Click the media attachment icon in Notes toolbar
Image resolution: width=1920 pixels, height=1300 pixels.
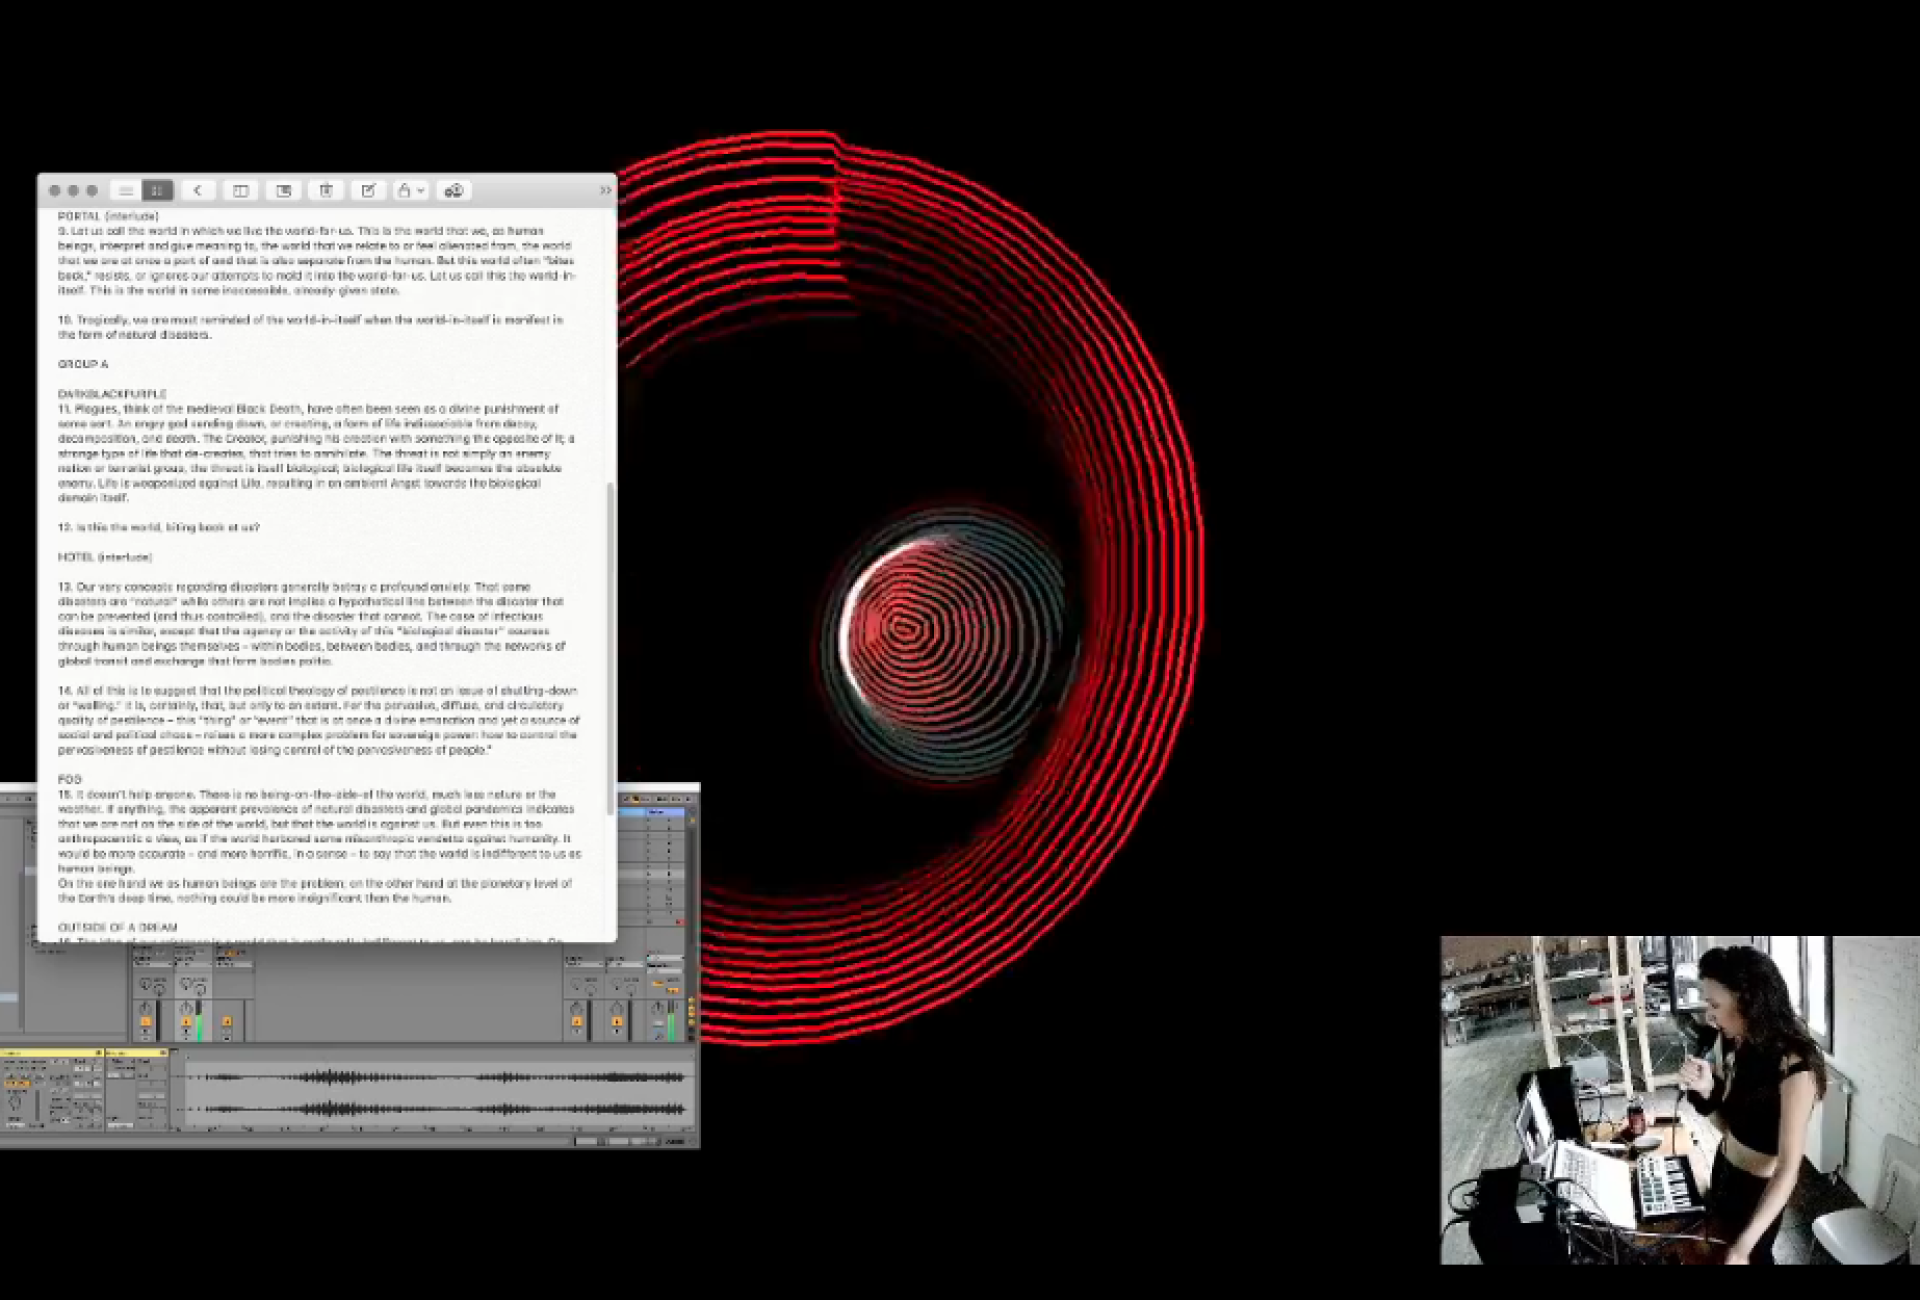pyautogui.click(x=285, y=190)
